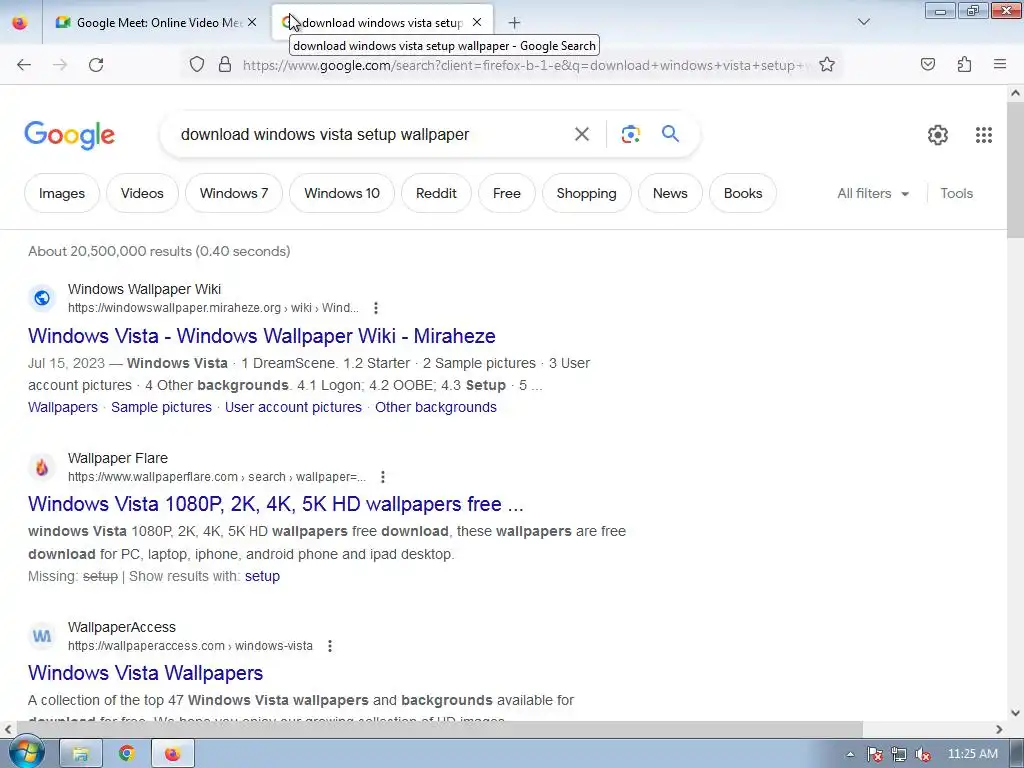Select the Free filter chip
Viewport: 1024px width, 768px height.
tap(507, 193)
